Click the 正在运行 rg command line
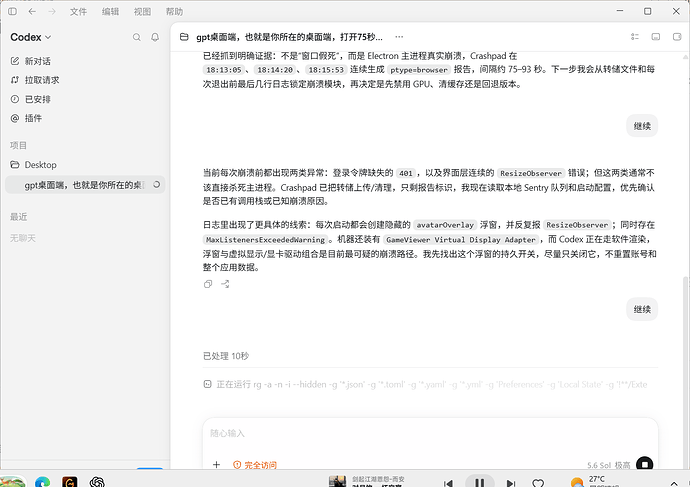This screenshot has height=487, width=690. [425, 384]
